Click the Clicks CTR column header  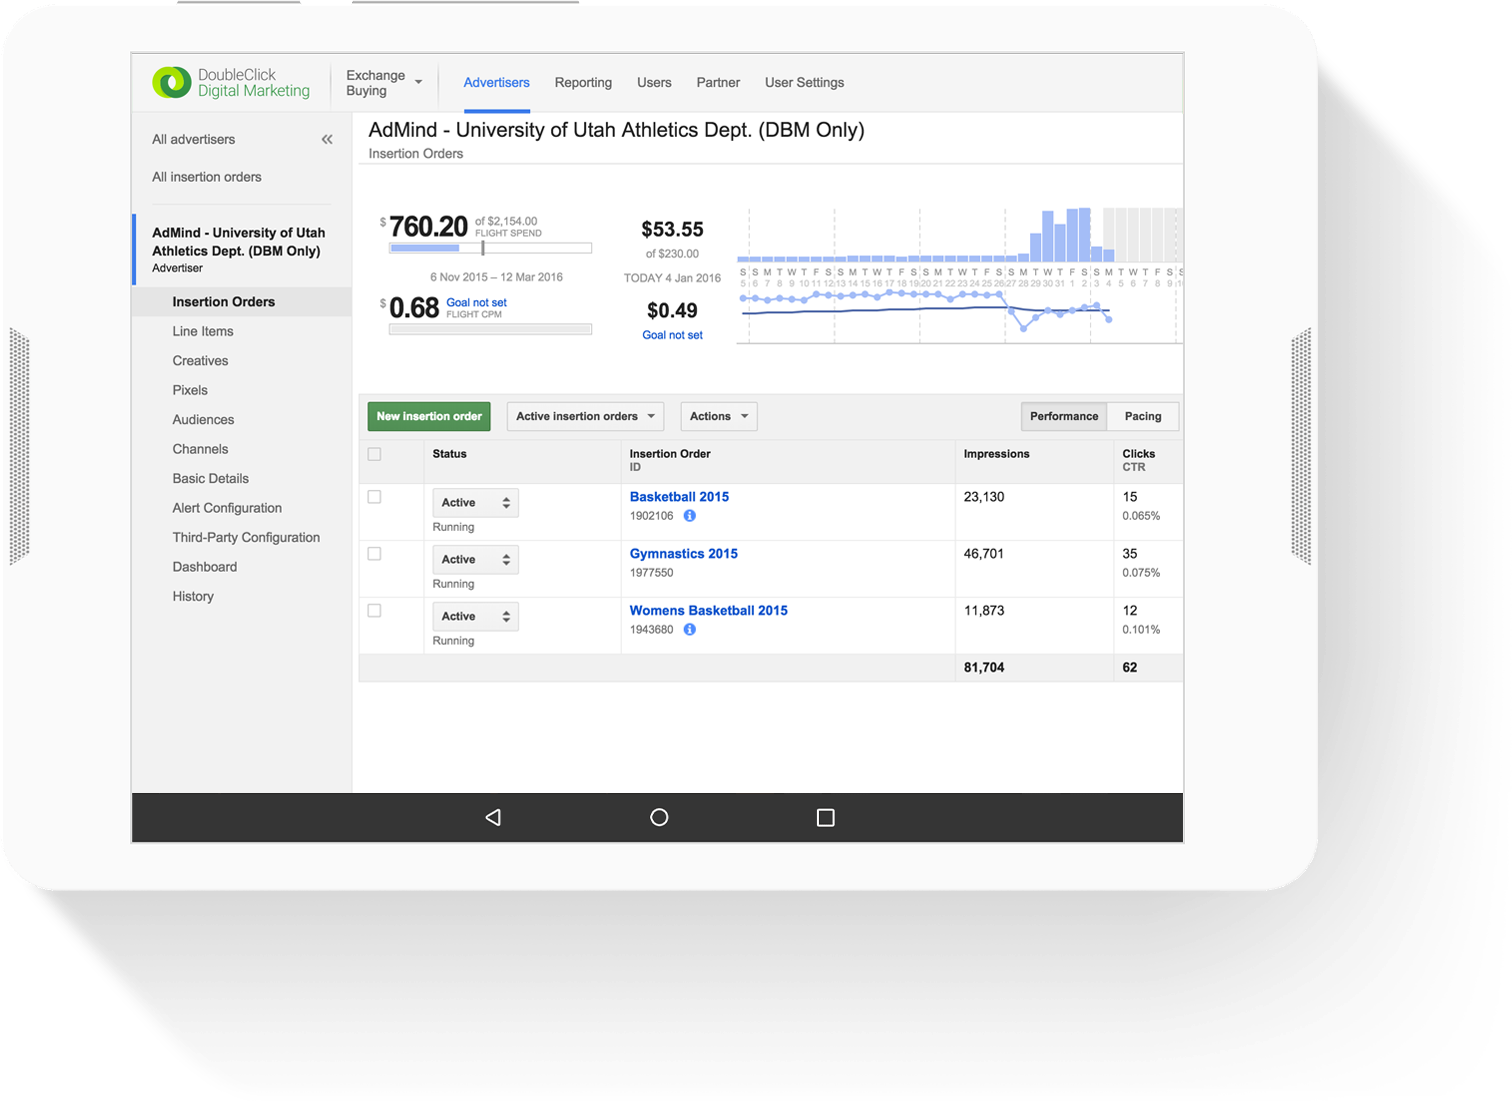click(x=1138, y=460)
